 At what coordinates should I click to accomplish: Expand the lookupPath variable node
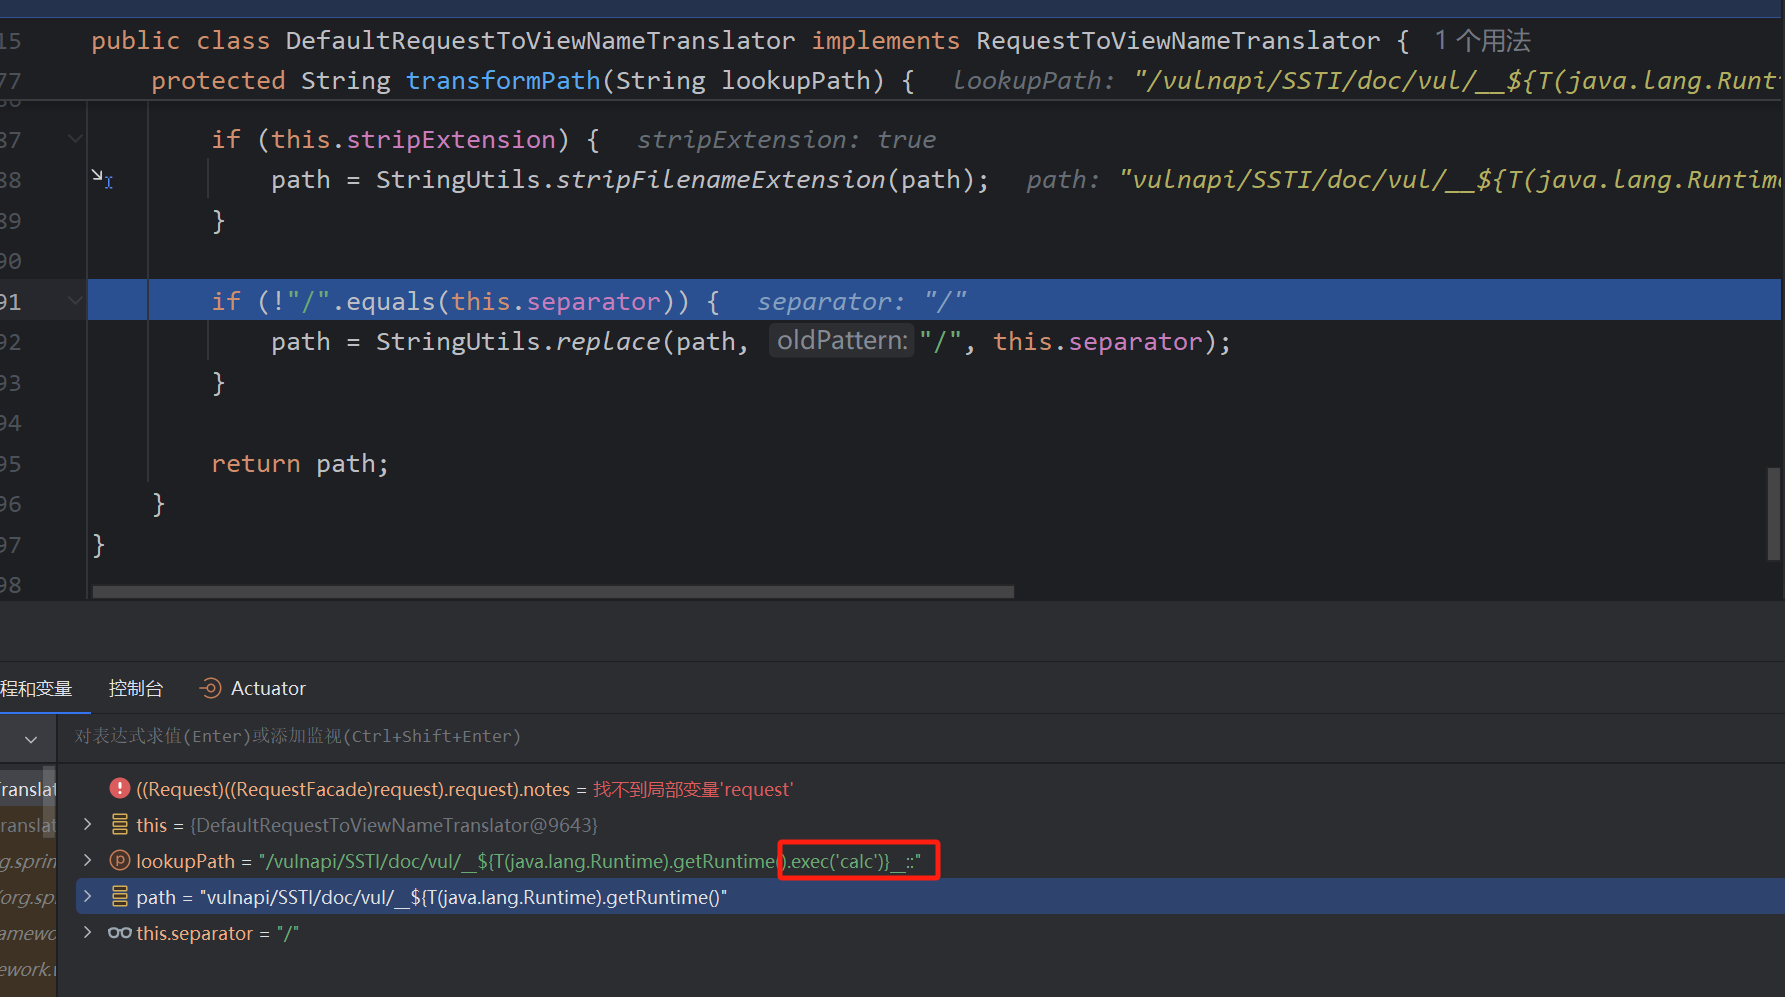88,861
